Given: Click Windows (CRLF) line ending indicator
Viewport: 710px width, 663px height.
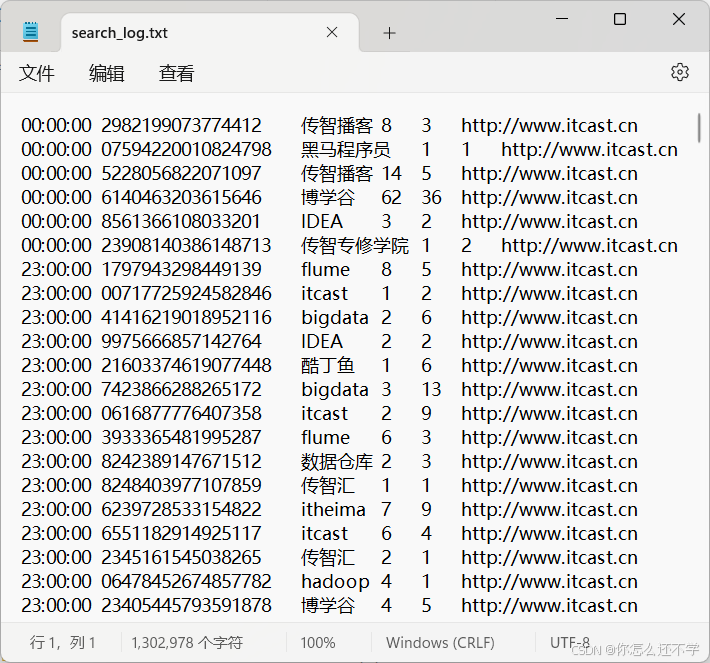Looking at the screenshot, I should 440,643.
